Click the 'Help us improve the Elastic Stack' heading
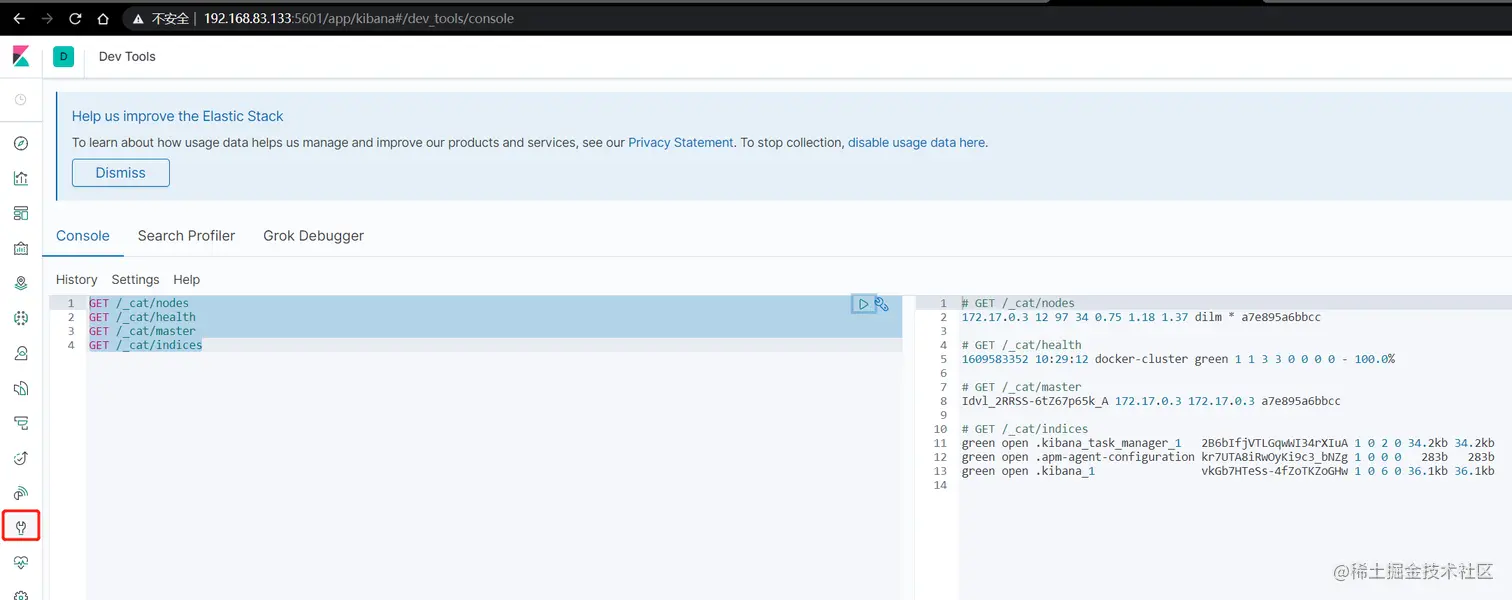1512x600 pixels. pos(178,116)
